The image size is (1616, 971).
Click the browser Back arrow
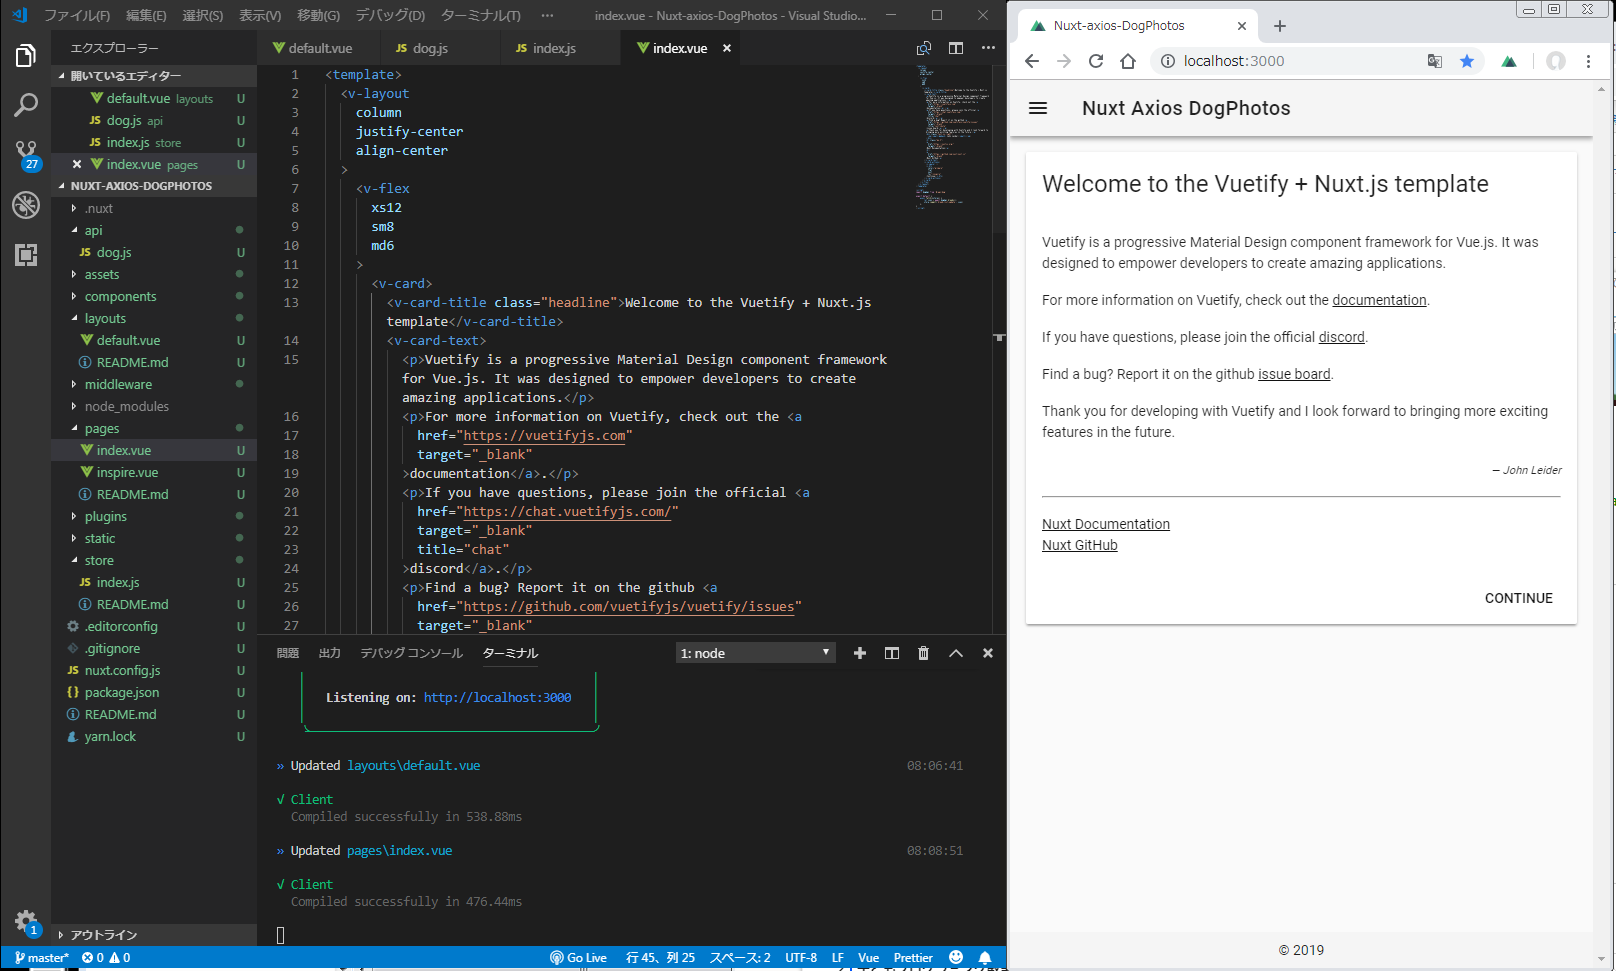click(x=1032, y=61)
